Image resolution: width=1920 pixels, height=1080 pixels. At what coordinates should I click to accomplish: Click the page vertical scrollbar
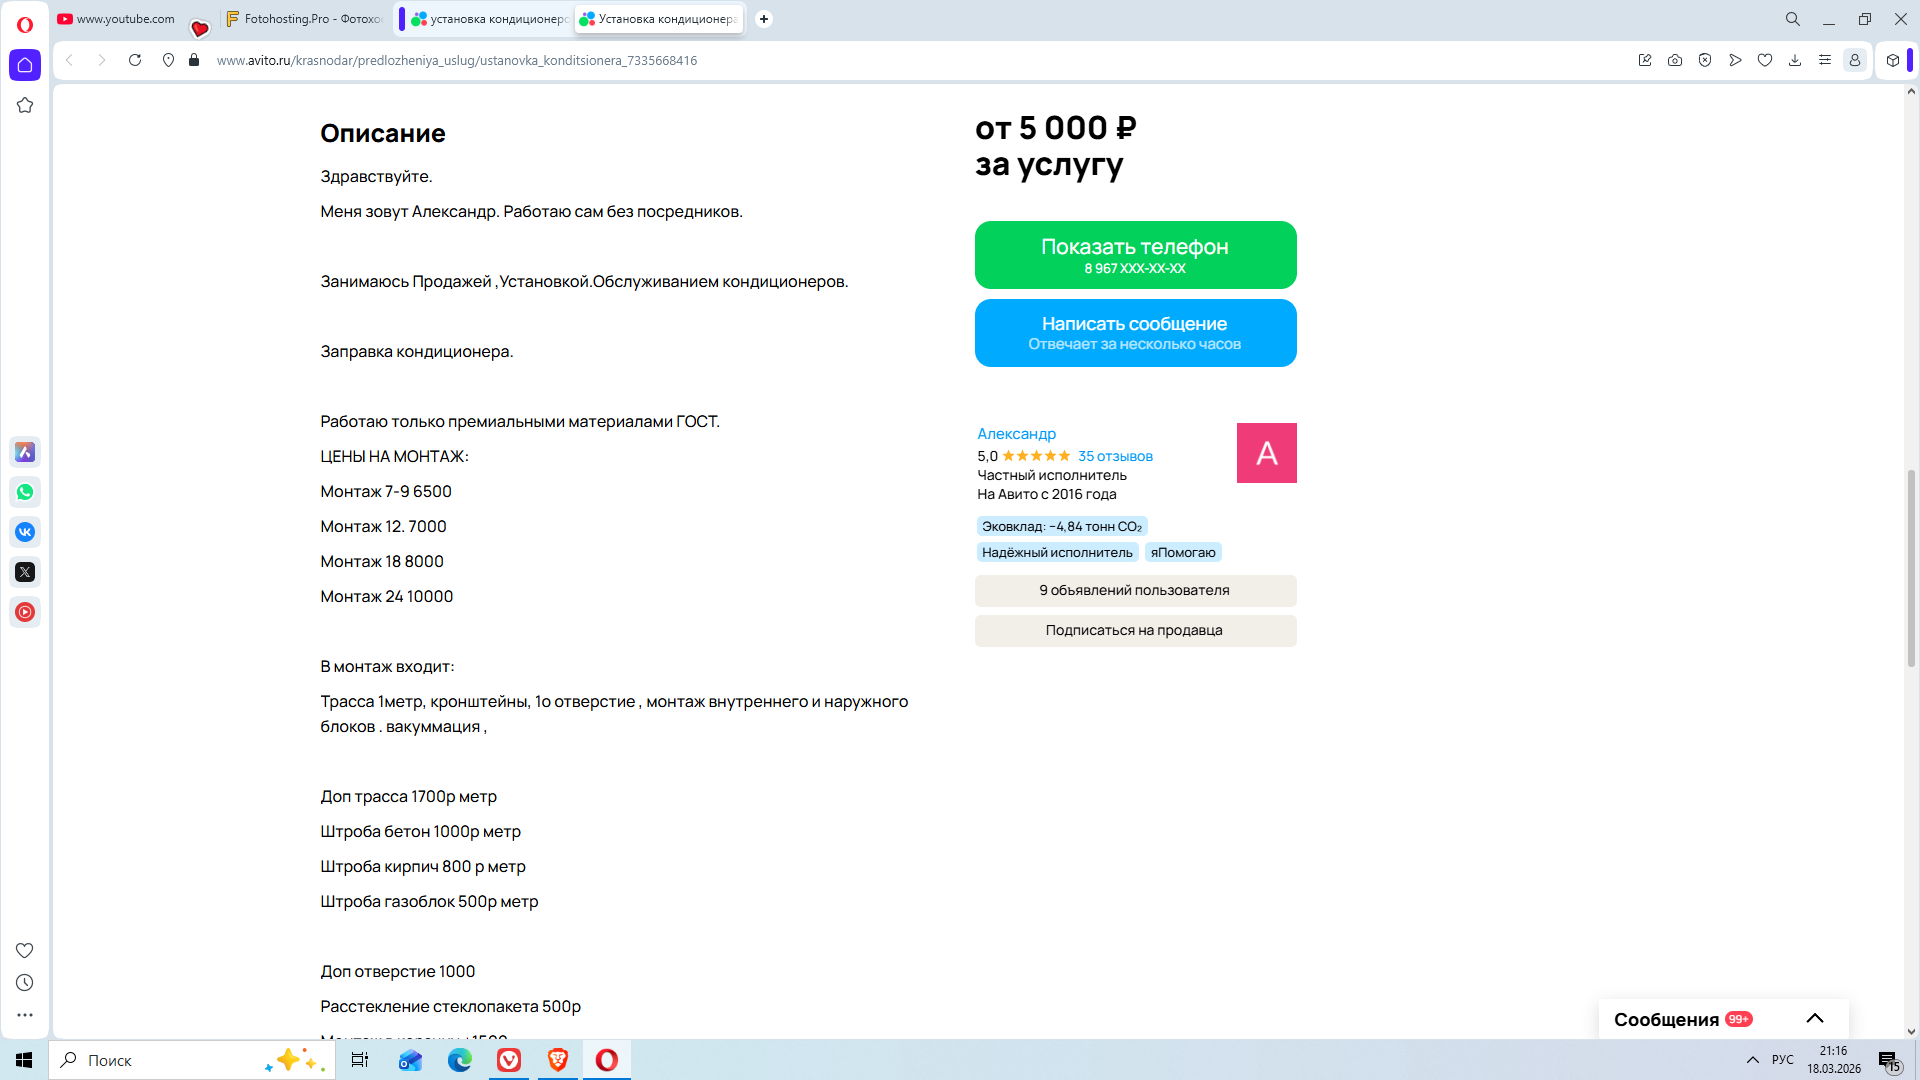click(1910, 567)
